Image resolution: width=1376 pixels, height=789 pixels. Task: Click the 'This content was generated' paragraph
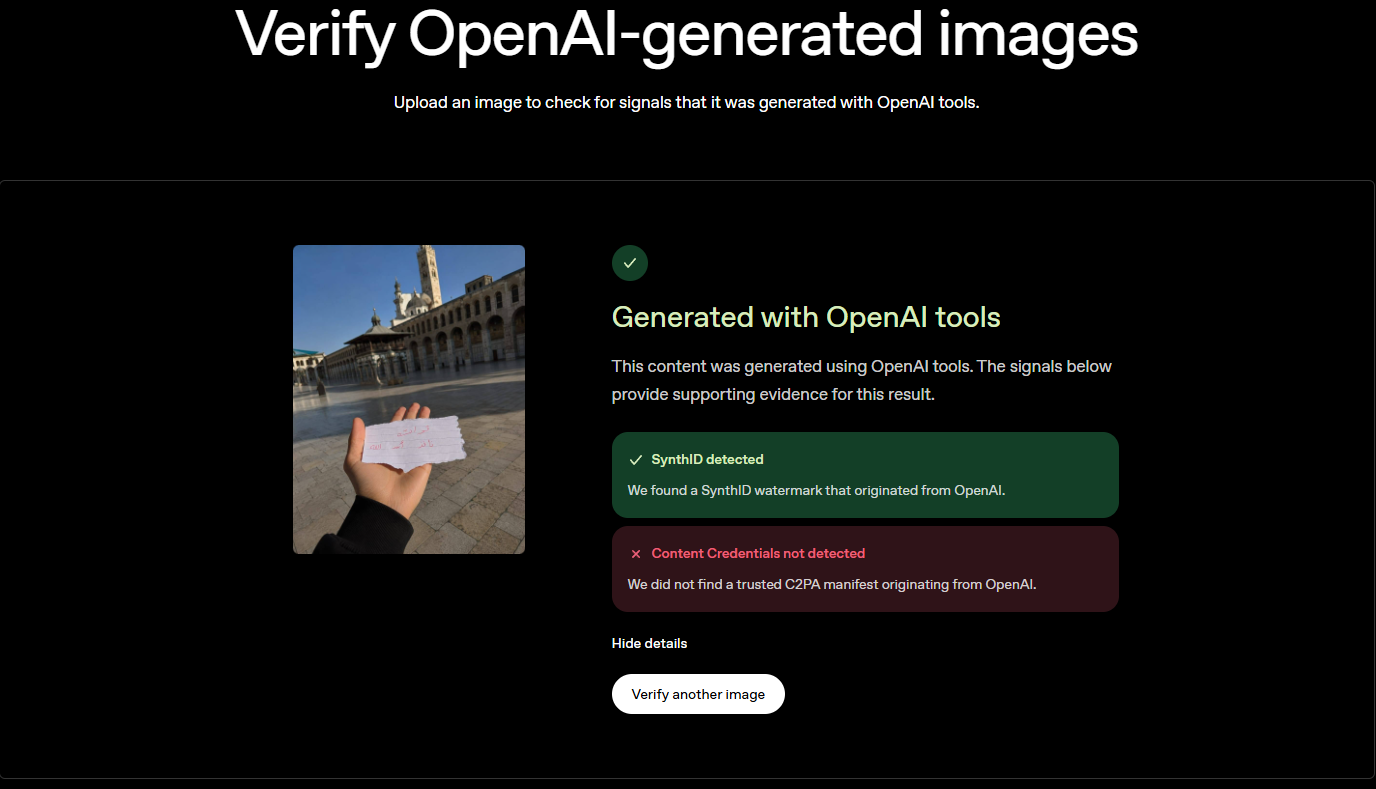point(862,380)
